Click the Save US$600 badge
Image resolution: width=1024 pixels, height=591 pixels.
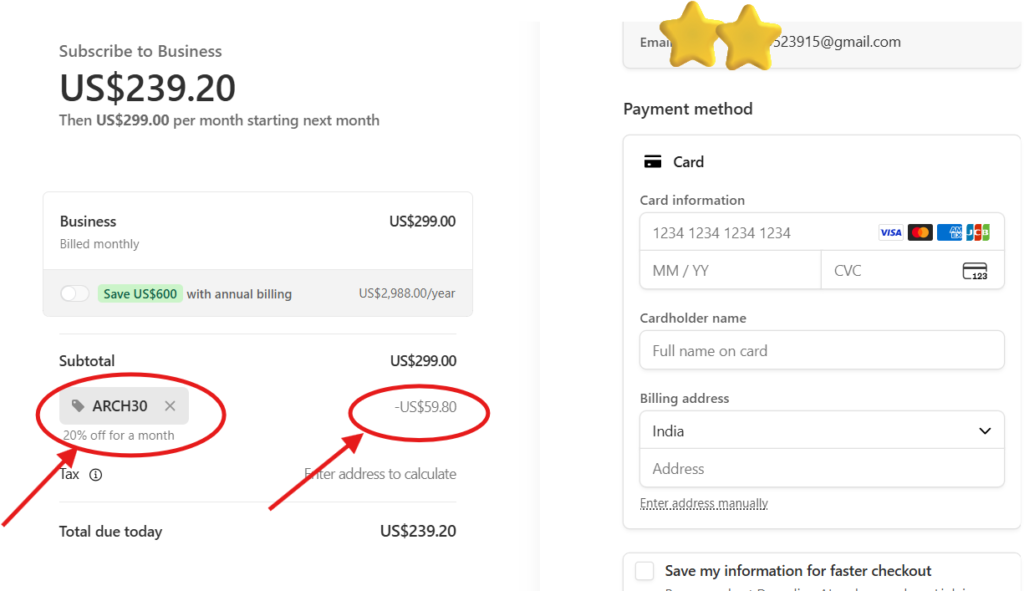(140, 294)
